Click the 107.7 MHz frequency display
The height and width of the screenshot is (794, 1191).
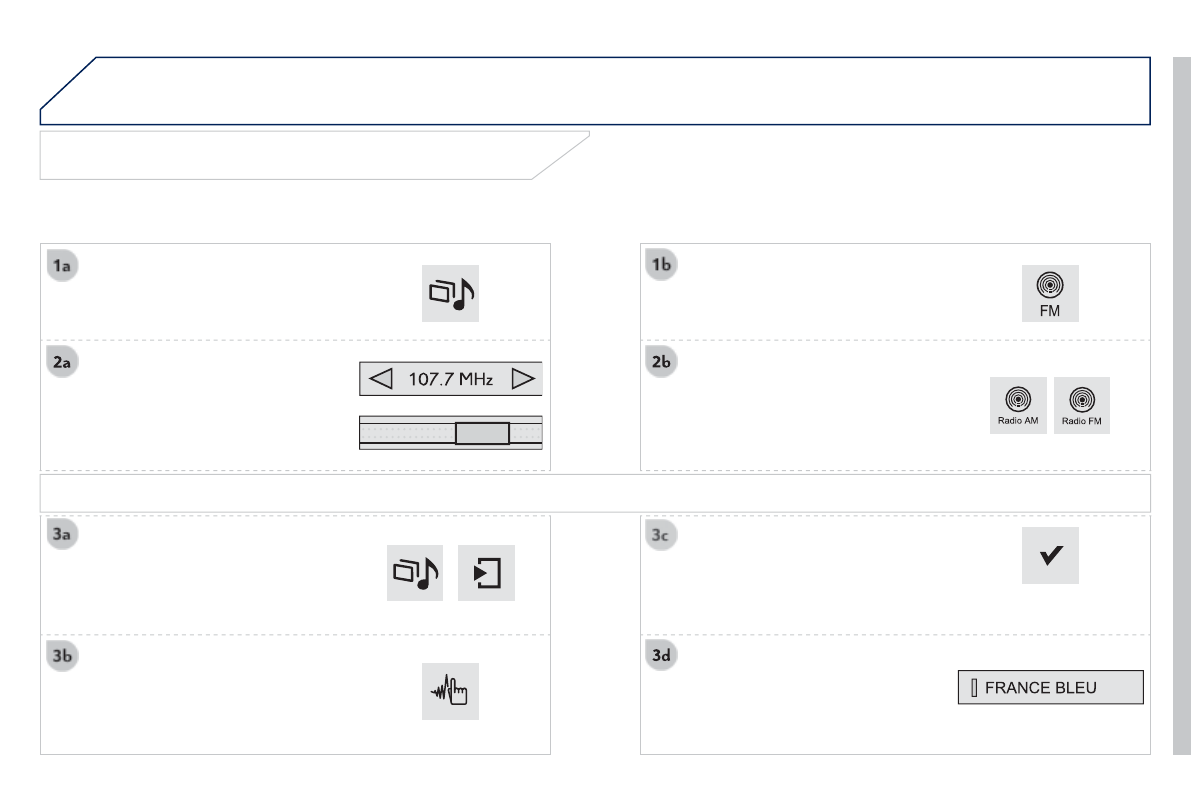click(x=451, y=380)
